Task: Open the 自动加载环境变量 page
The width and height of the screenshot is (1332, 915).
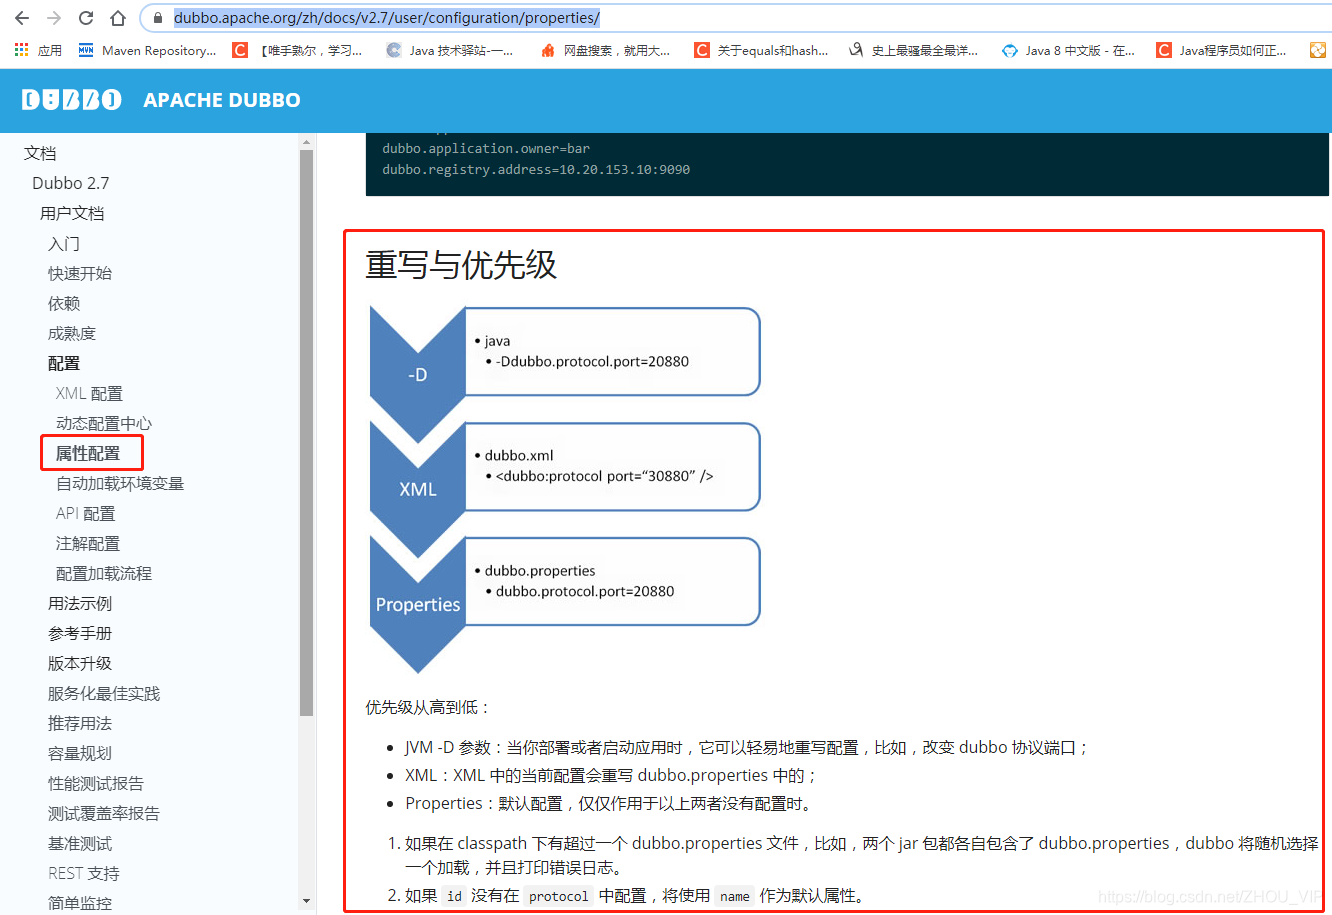Action: (120, 483)
